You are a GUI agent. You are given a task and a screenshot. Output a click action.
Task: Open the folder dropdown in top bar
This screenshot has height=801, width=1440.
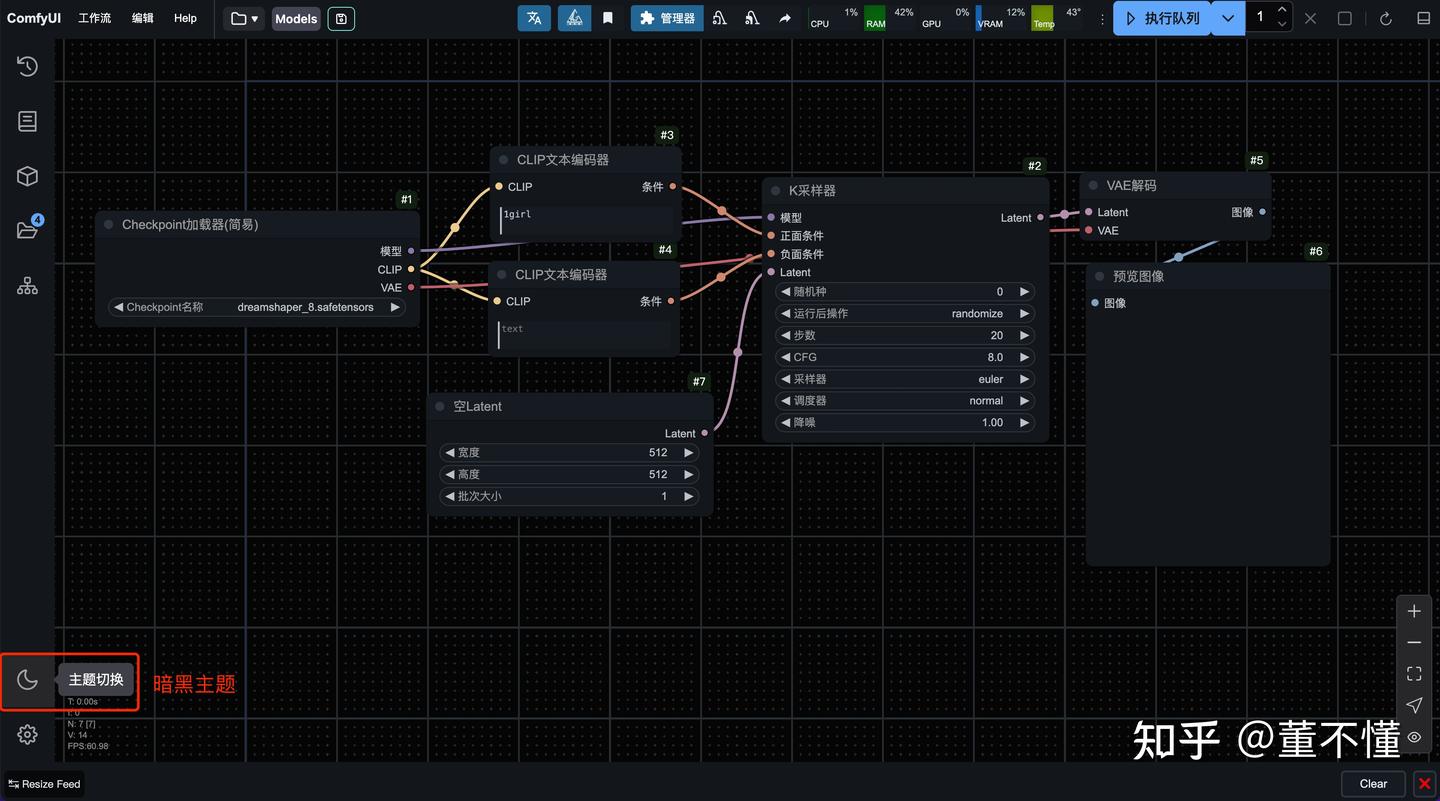click(x=244, y=18)
